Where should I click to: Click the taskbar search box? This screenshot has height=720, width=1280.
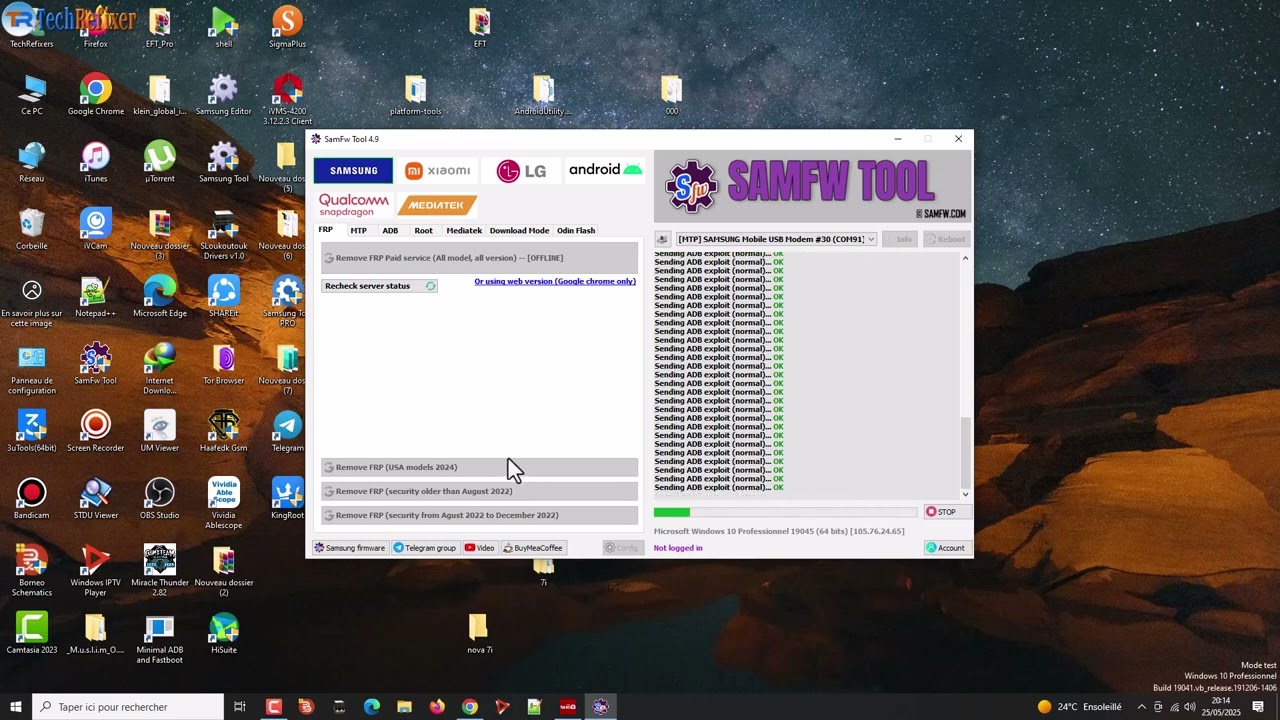coord(128,707)
